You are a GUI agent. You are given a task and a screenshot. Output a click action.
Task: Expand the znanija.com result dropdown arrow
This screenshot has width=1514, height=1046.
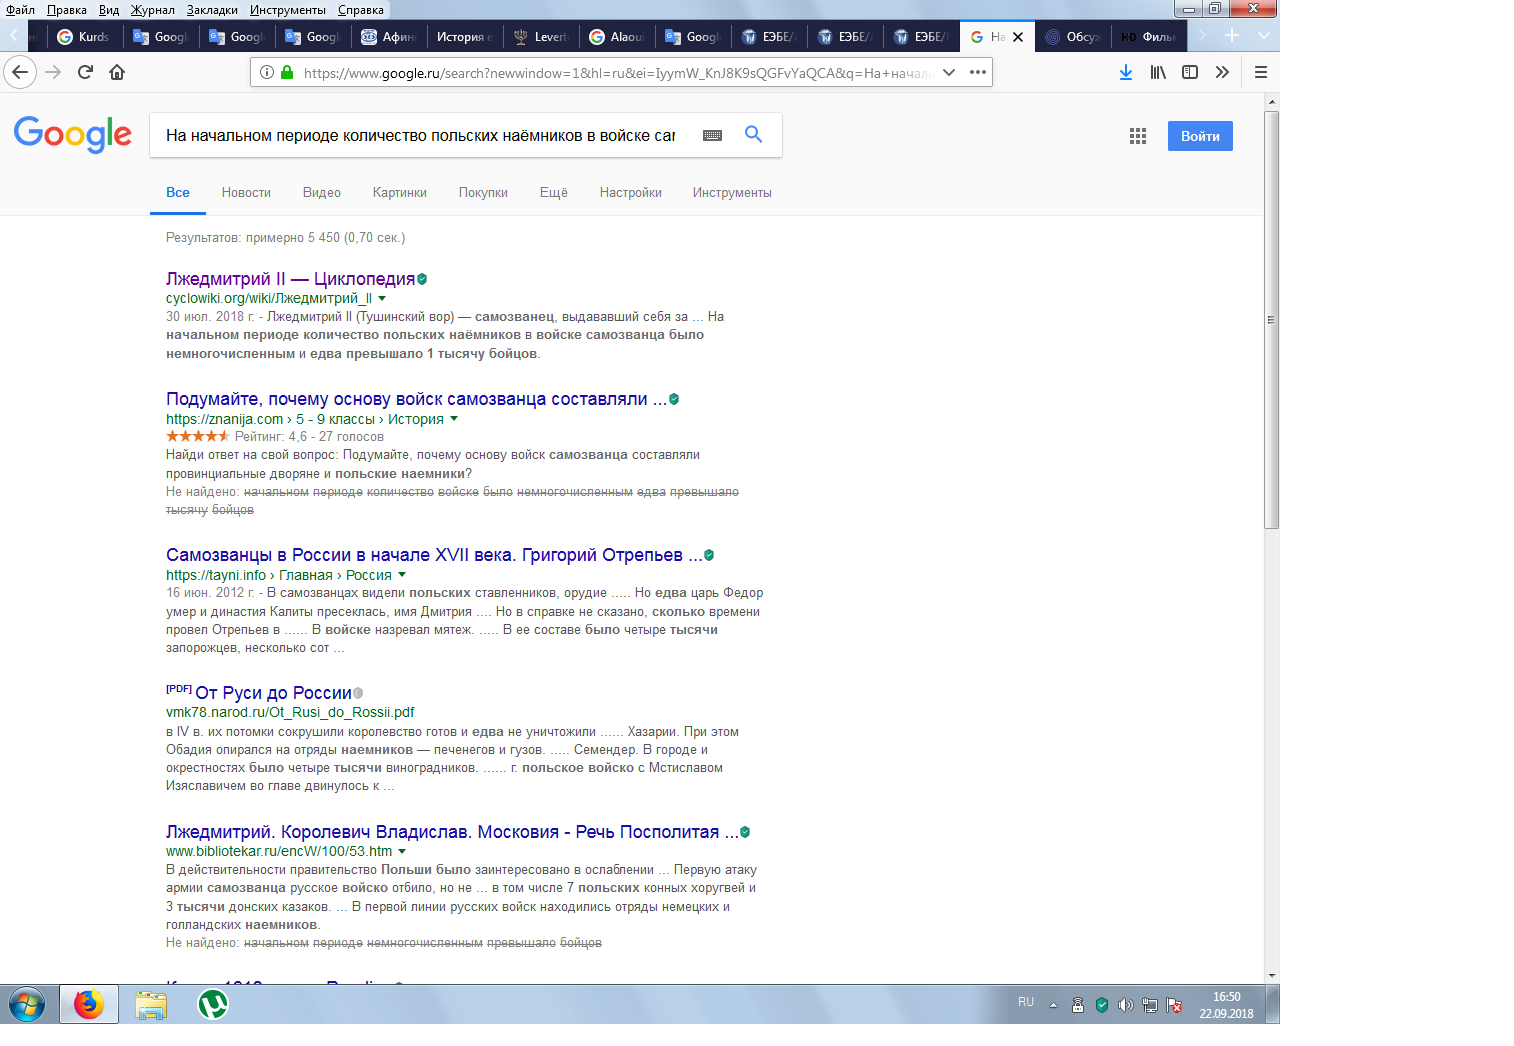click(x=454, y=419)
